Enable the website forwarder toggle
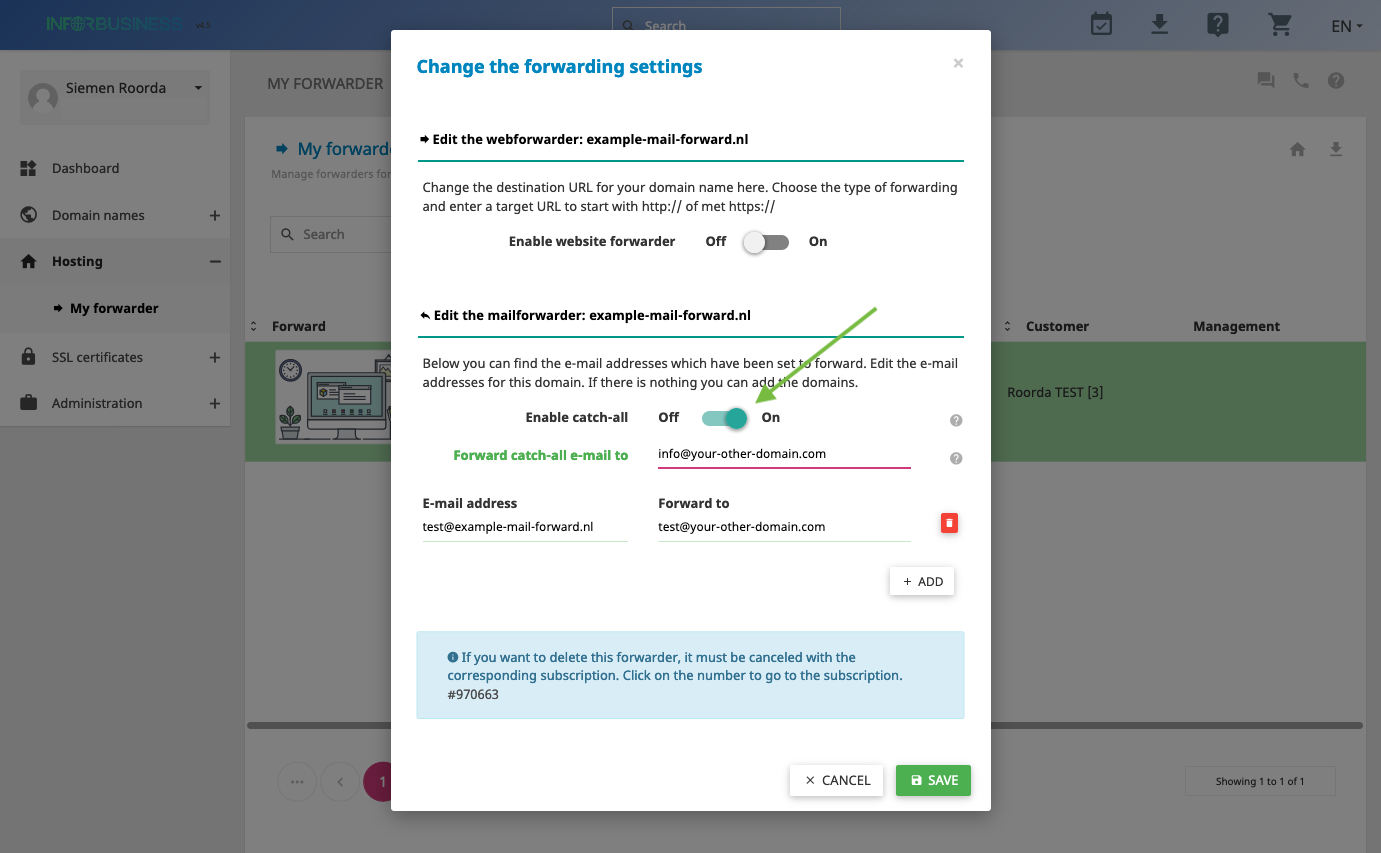The width and height of the screenshot is (1381, 853). coord(766,242)
